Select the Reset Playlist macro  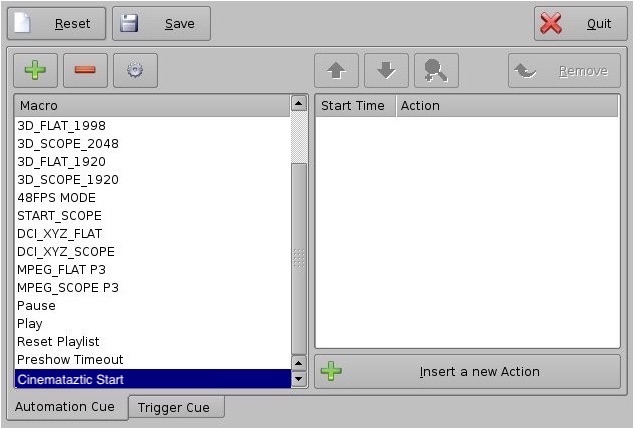tap(152, 341)
